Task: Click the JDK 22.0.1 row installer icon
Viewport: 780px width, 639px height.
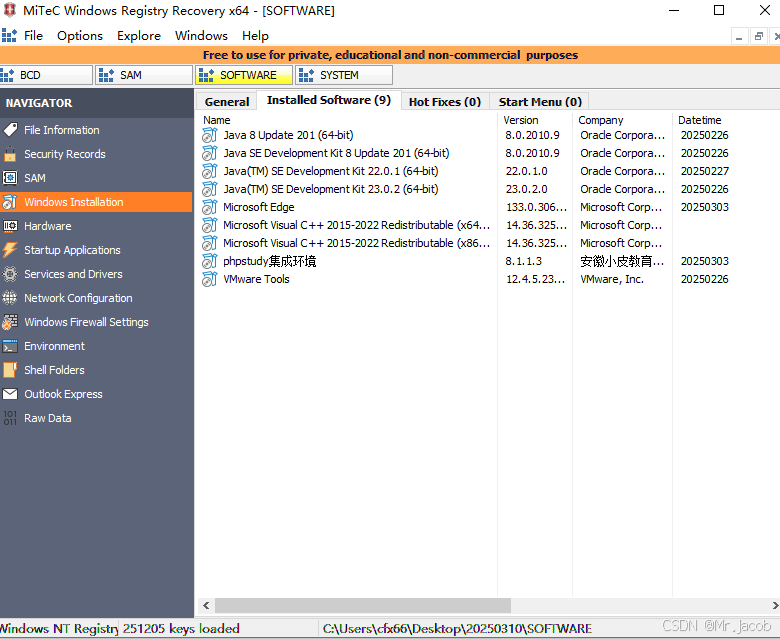Action: (x=210, y=171)
